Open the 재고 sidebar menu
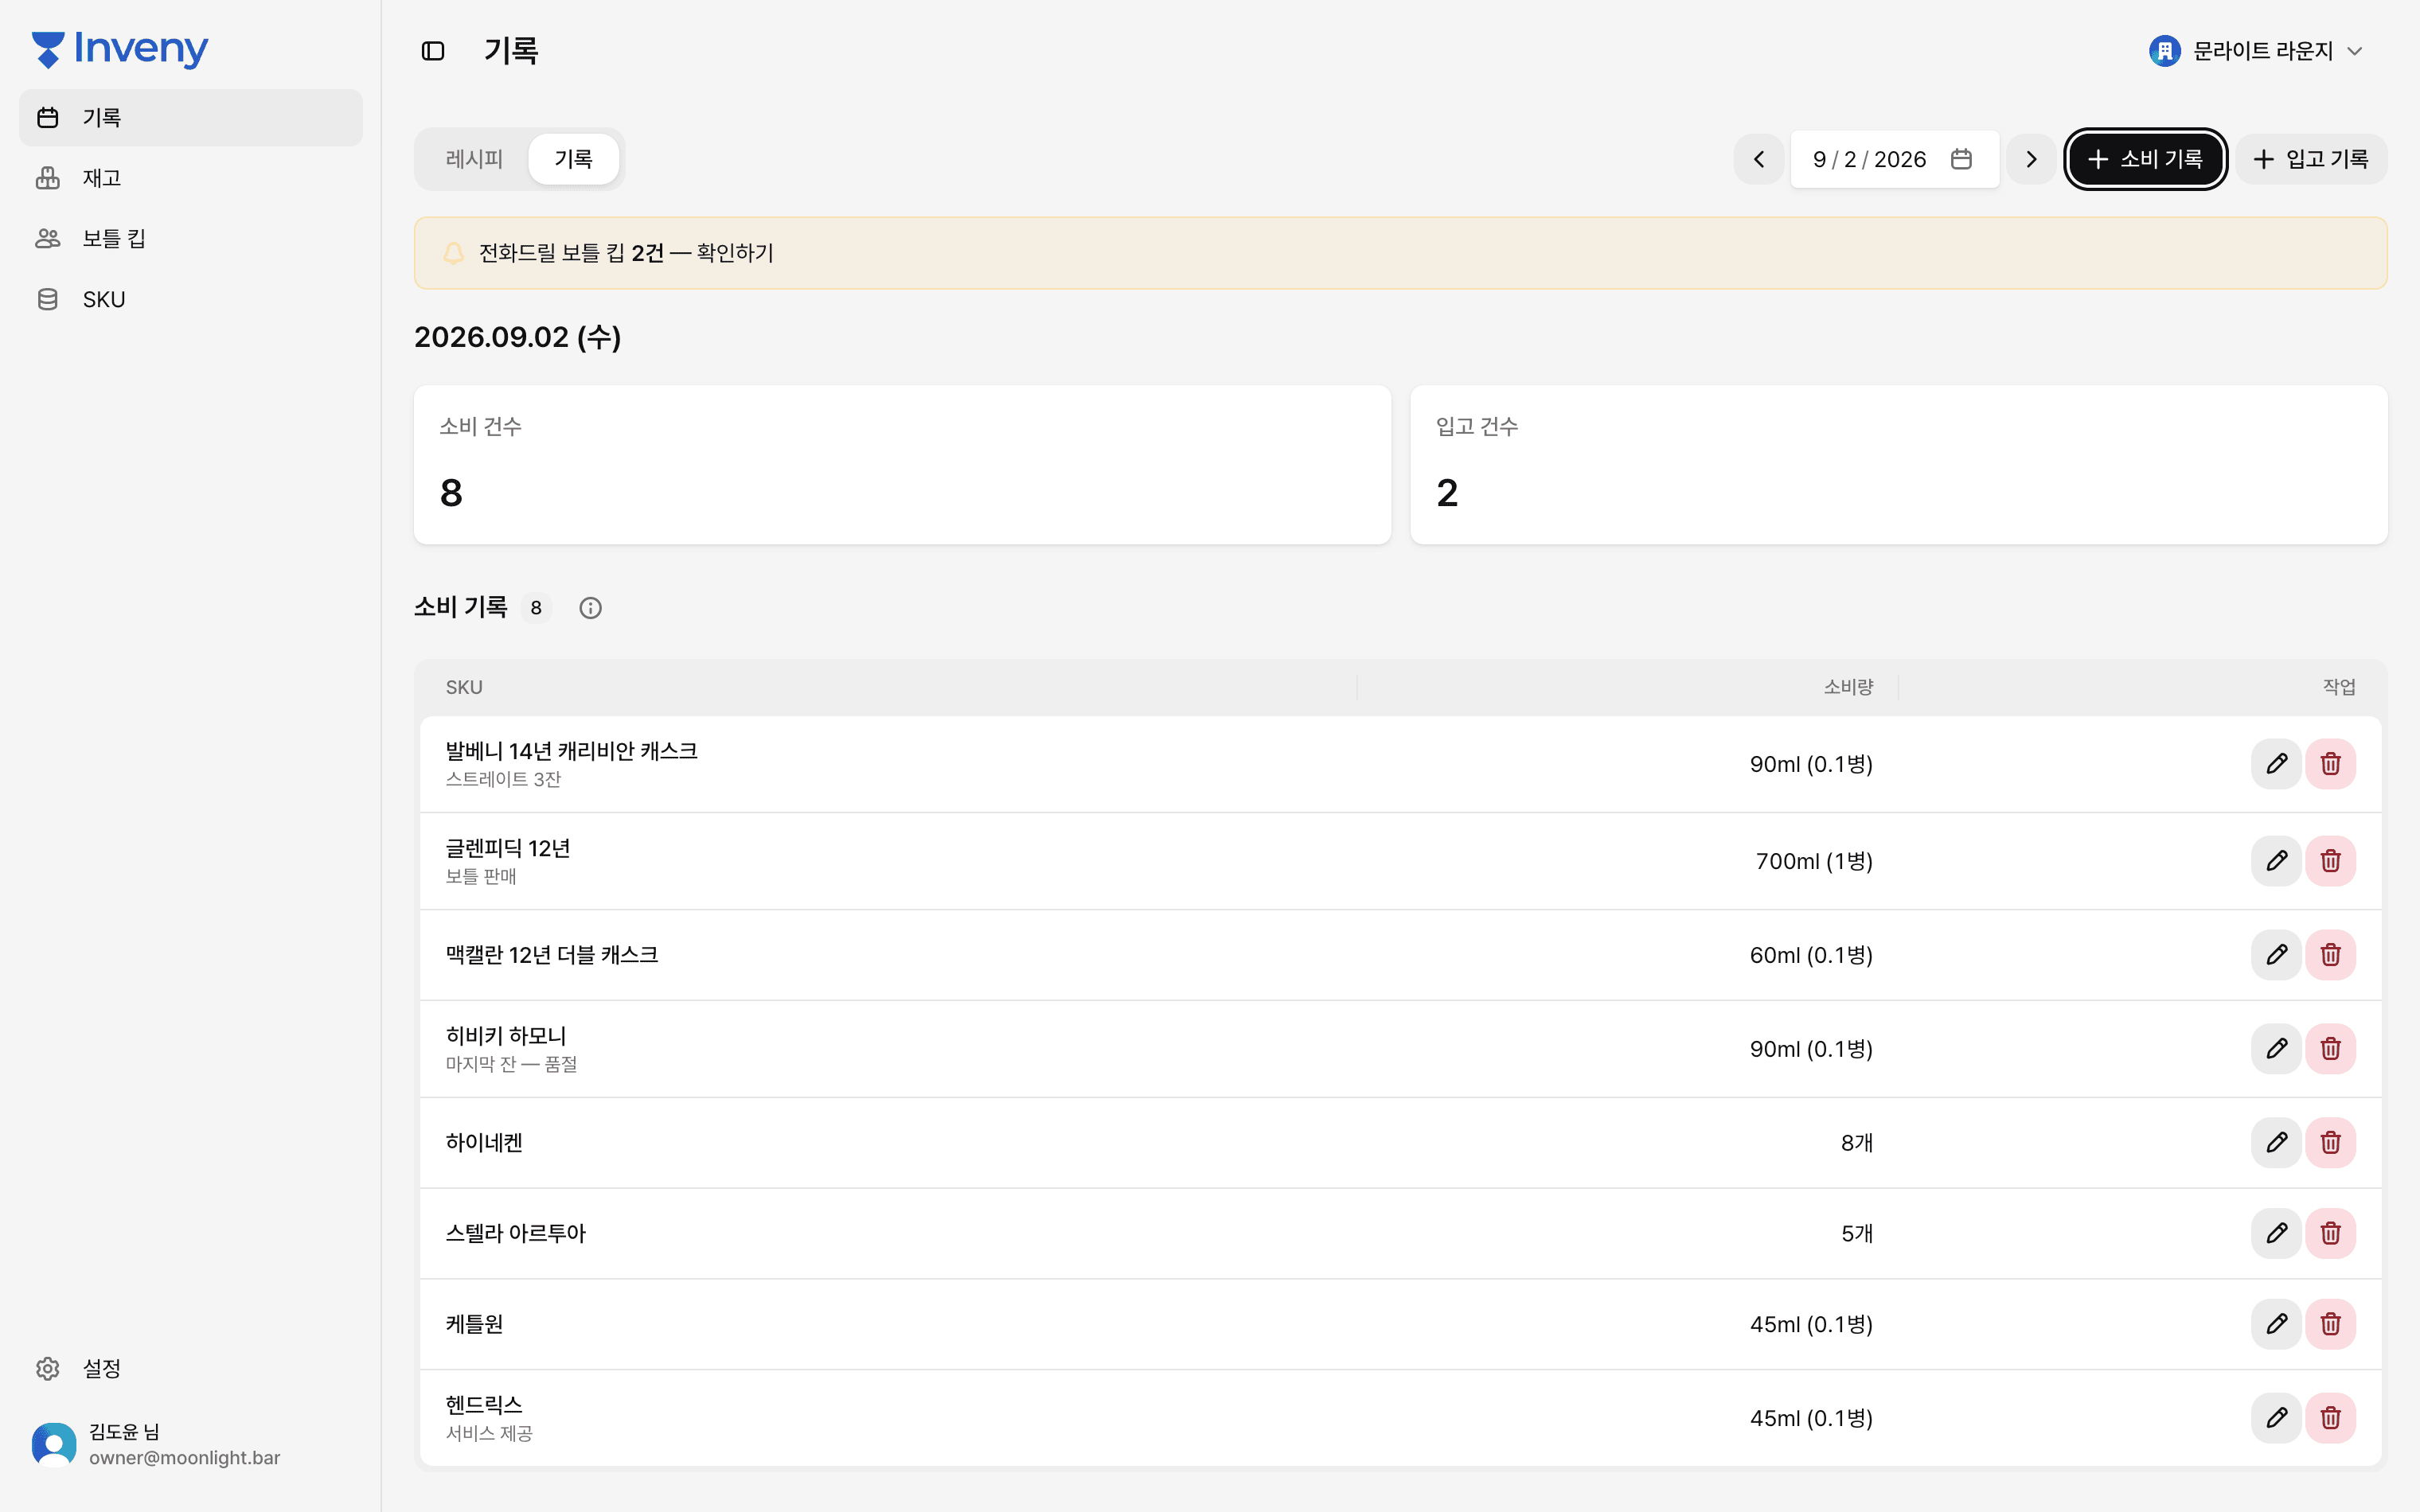 (191, 178)
